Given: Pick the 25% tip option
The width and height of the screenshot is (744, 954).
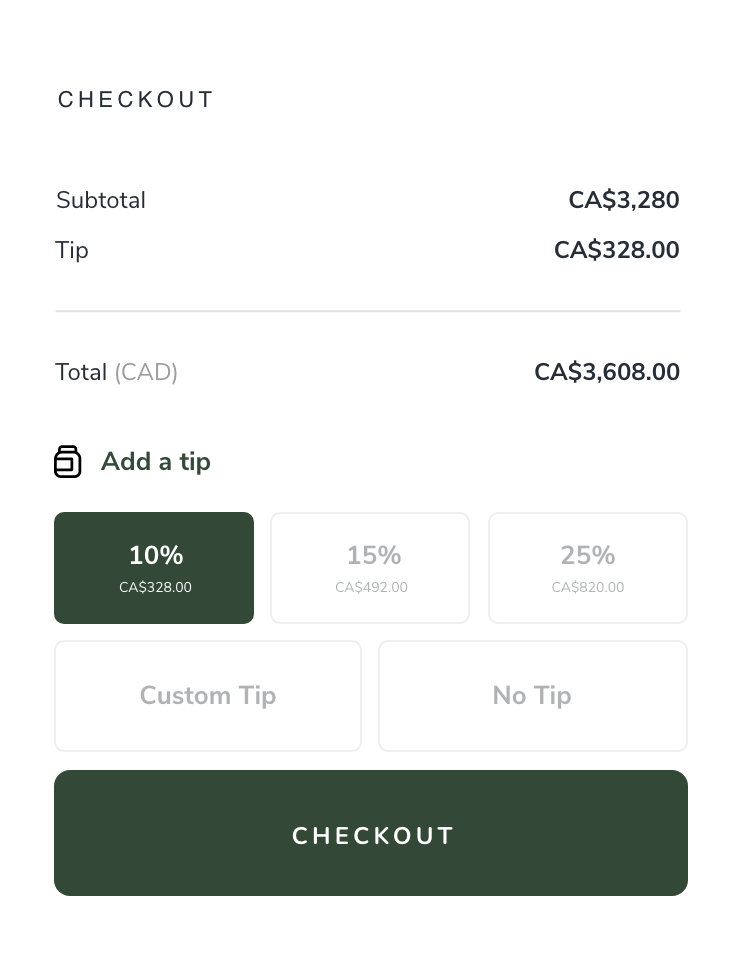Looking at the screenshot, I should coord(588,567).
